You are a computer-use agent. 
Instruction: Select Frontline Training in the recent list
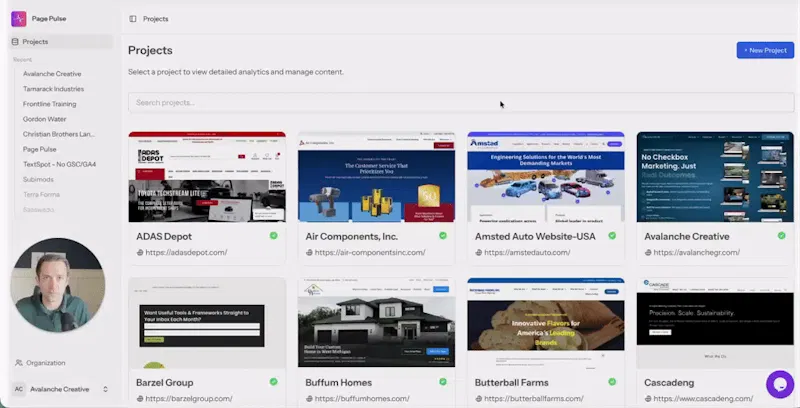(x=49, y=104)
